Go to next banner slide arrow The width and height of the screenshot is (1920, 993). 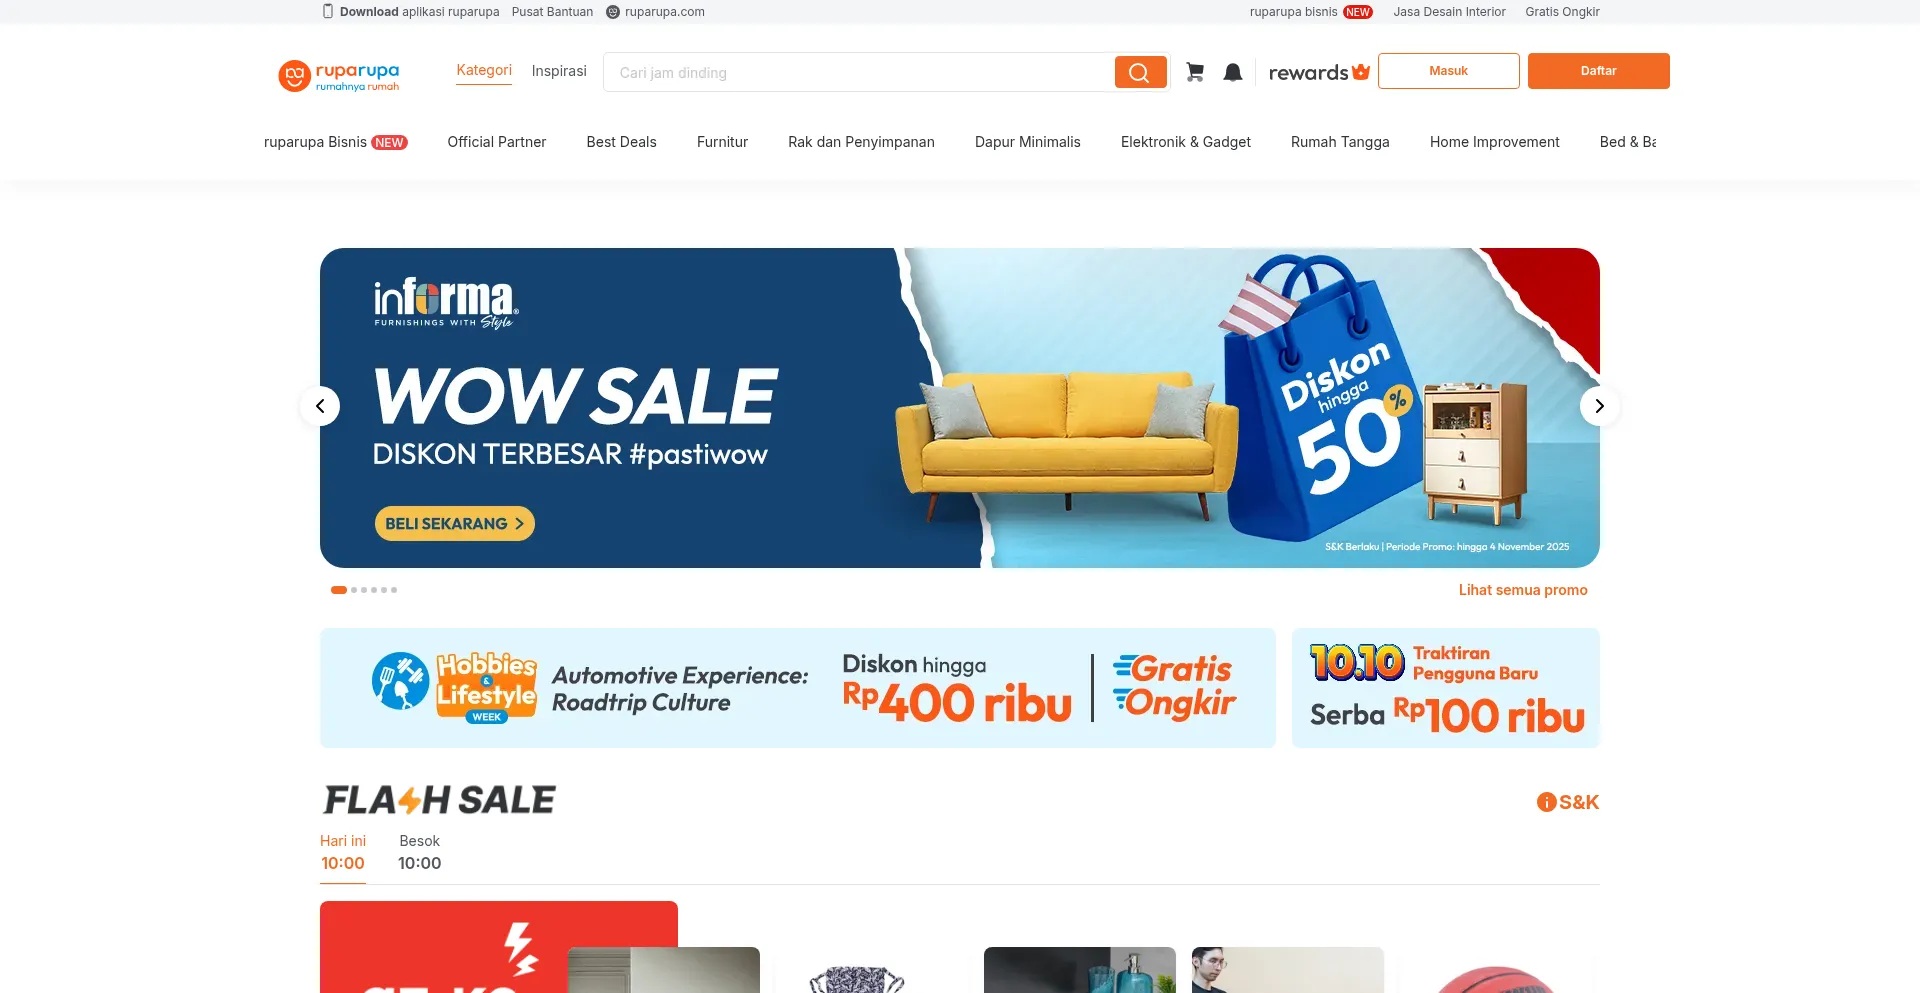(1599, 406)
